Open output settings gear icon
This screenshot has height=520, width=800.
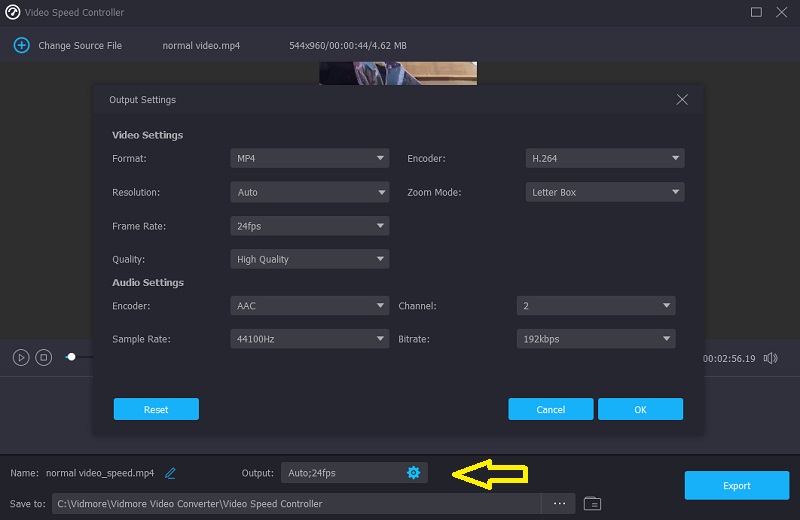[x=413, y=473]
